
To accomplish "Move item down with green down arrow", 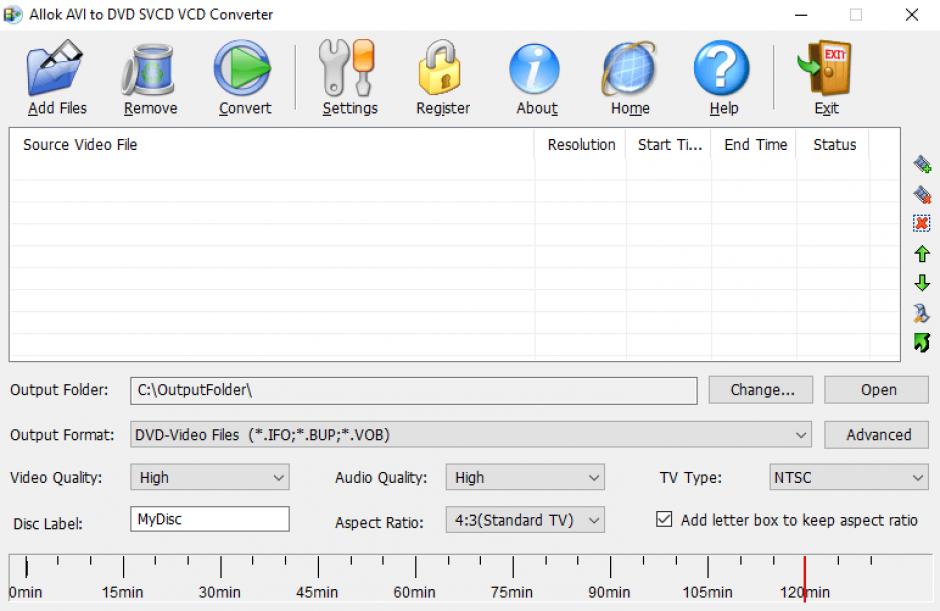I will (922, 283).
